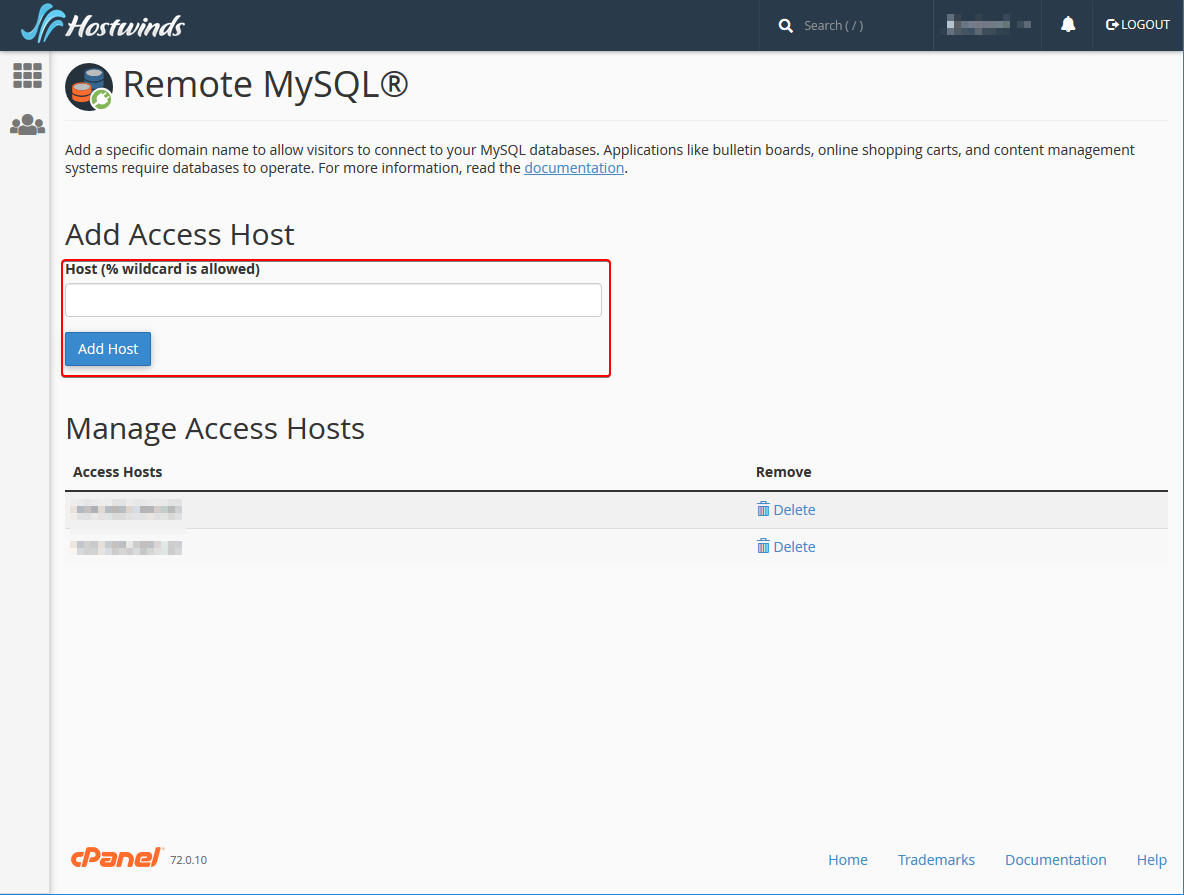Click trash icon for second access host
1184x895 pixels.
[x=763, y=546]
